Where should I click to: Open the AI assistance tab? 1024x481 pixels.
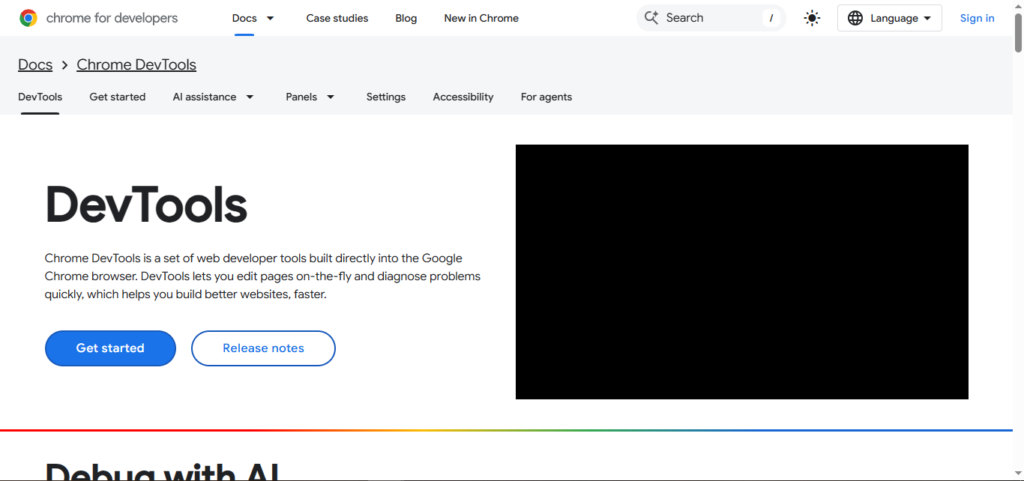[204, 97]
